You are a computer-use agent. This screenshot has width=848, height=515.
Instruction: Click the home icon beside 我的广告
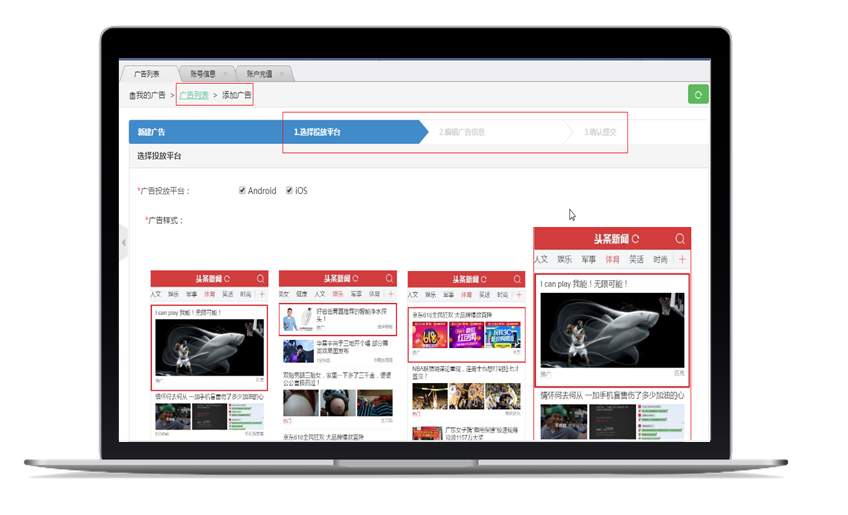coord(132,96)
